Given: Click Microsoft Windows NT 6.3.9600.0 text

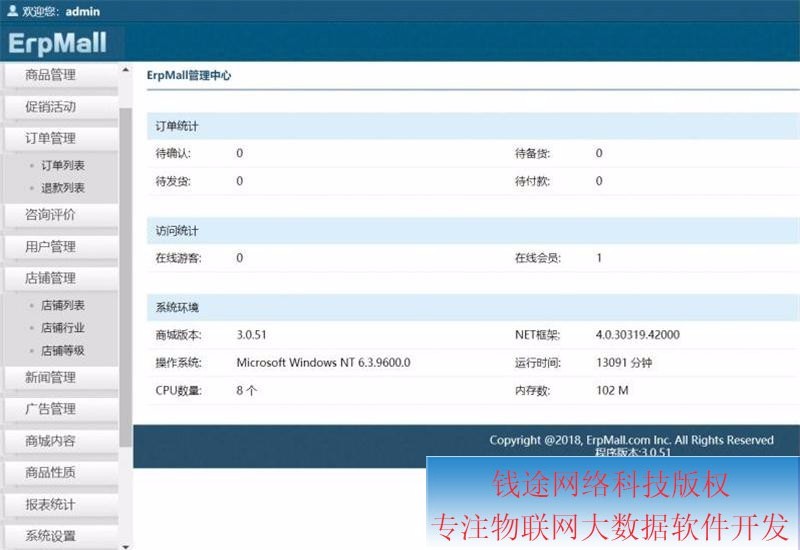Looking at the screenshot, I should (x=323, y=362).
